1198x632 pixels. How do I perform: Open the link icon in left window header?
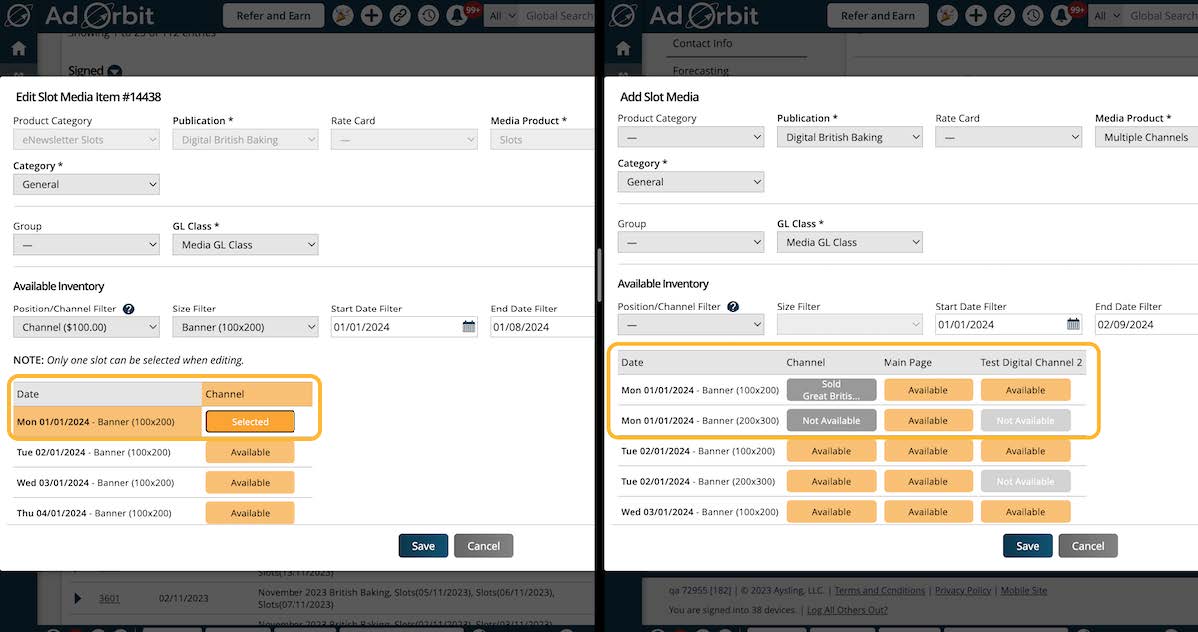coord(400,15)
